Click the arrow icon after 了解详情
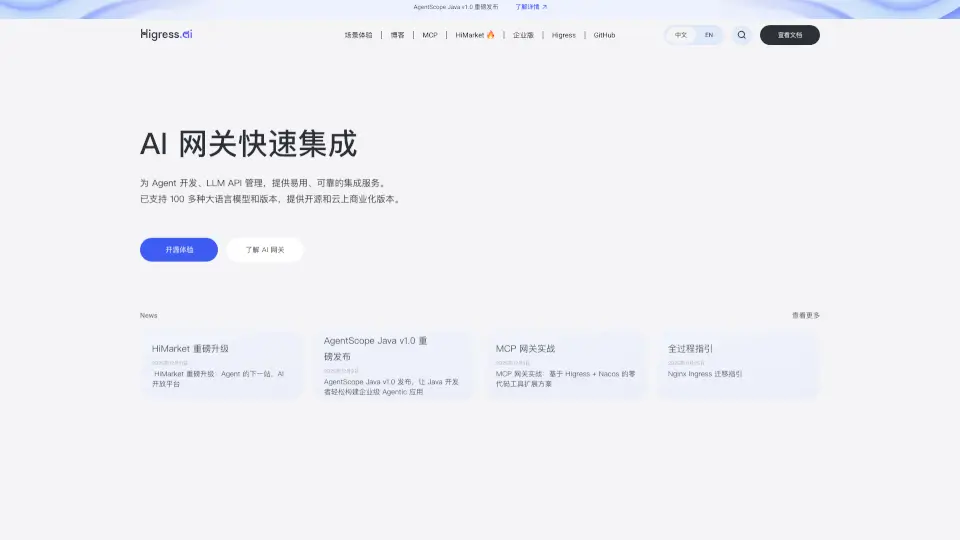The image size is (960, 540). pyautogui.click(x=544, y=7)
